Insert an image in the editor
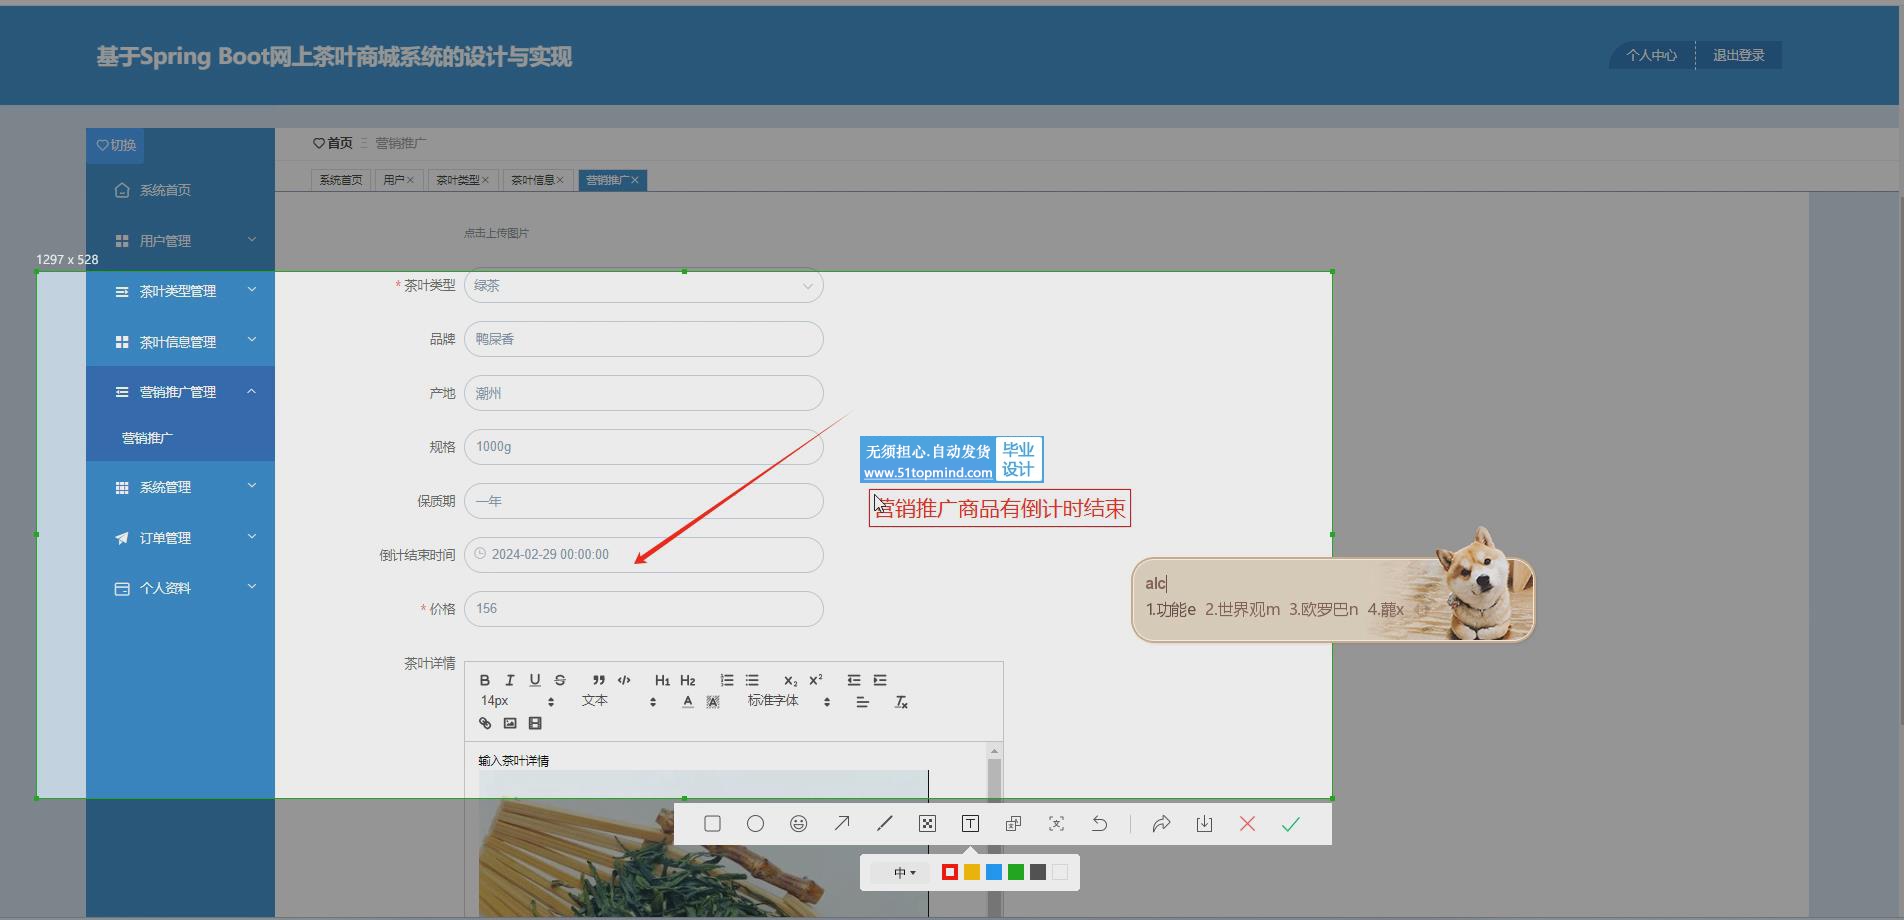The image size is (1904, 920). [x=510, y=723]
